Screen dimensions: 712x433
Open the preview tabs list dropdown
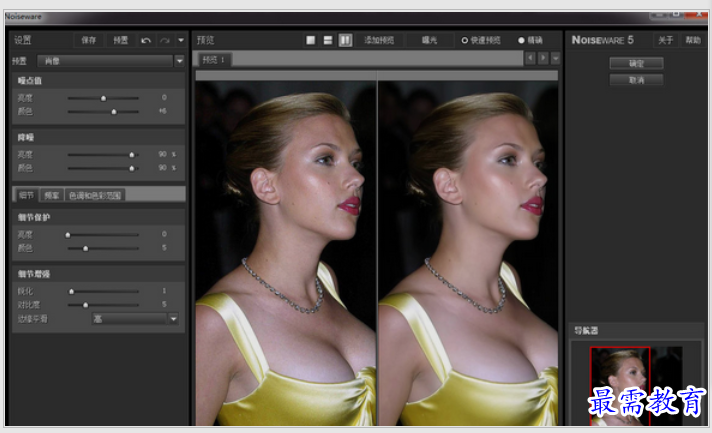click(555, 59)
